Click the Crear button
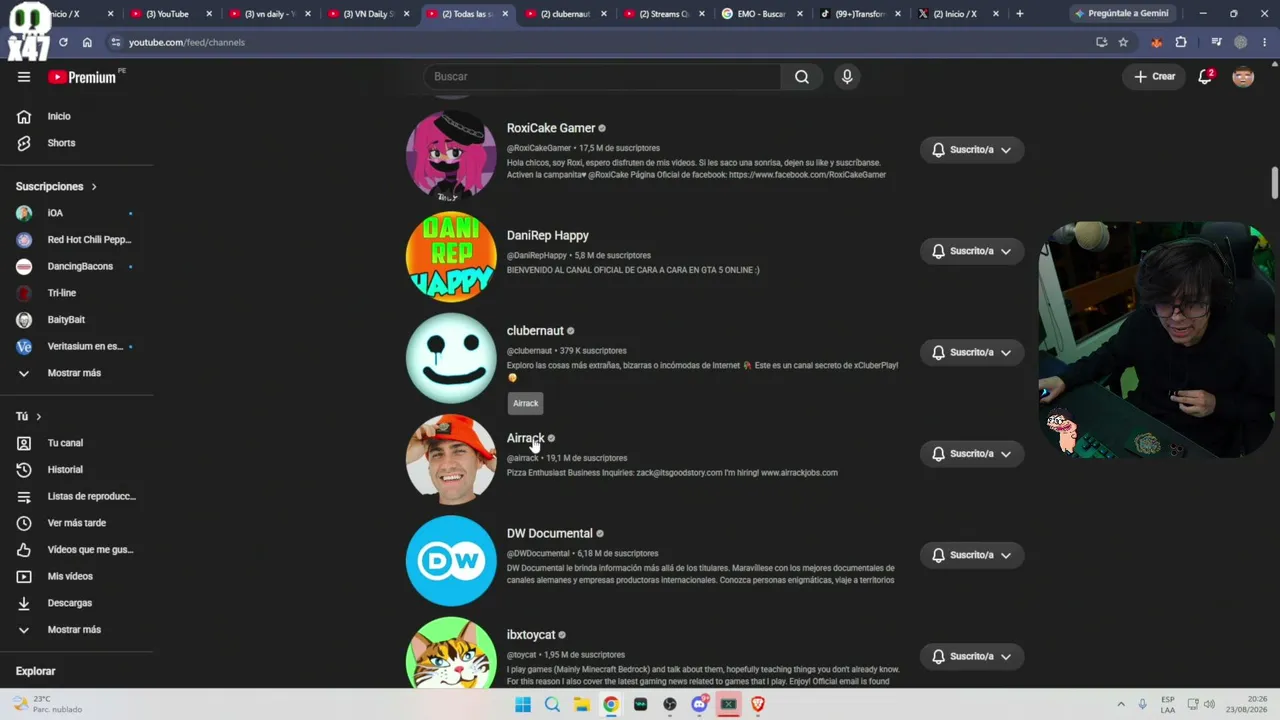Viewport: 1280px width, 720px height. click(x=1154, y=77)
